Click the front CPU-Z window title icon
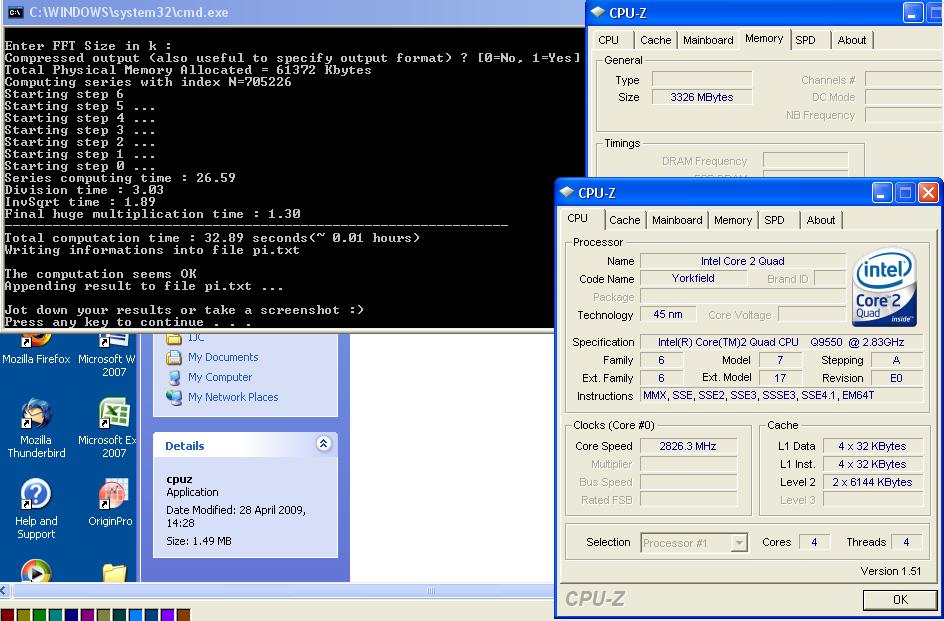The width and height of the screenshot is (944, 621). click(x=567, y=193)
